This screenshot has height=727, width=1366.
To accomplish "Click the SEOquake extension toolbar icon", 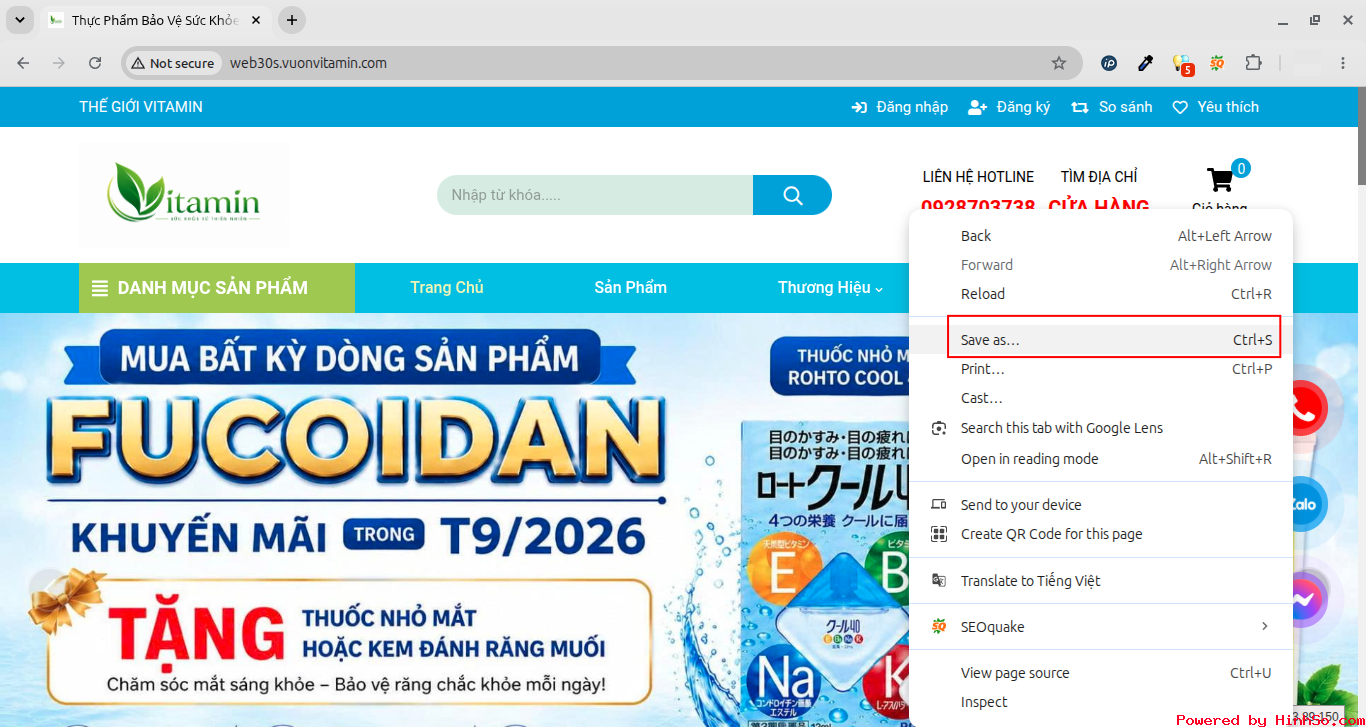I will (1217, 63).
